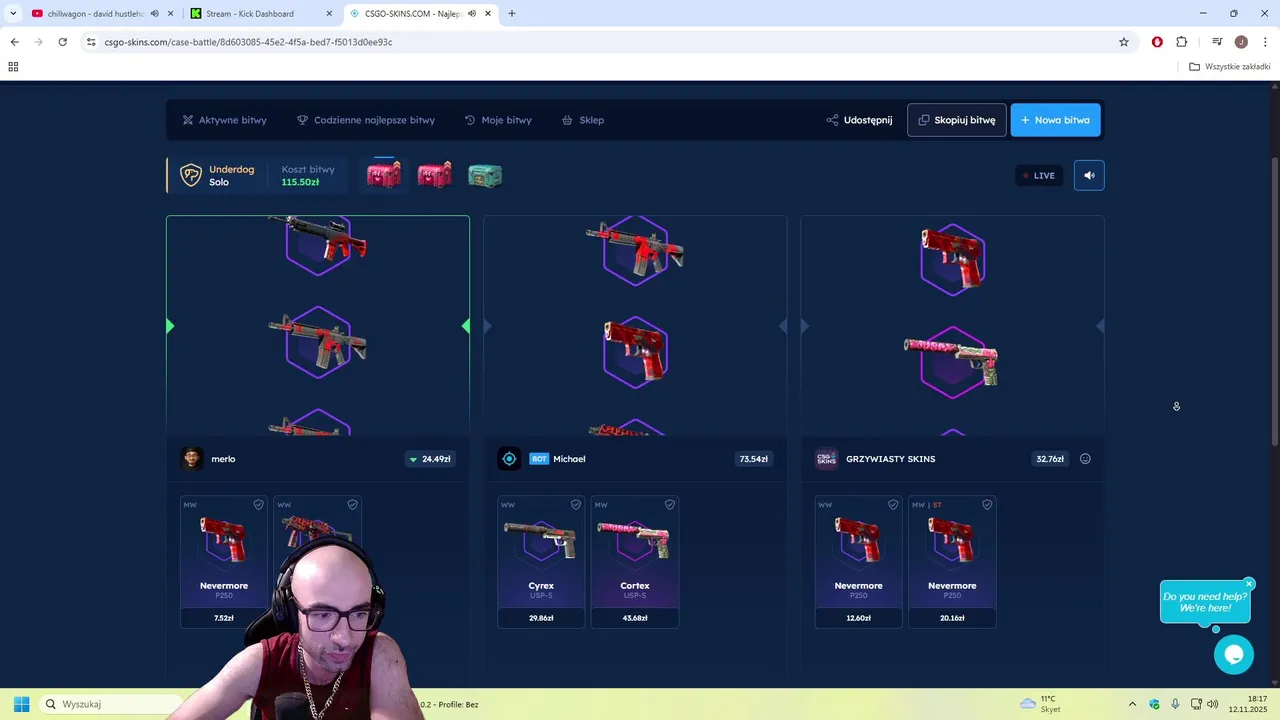Switch to Stream - Kick Dashboard tab
This screenshot has height=720, width=1280.
pyautogui.click(x=250, y=14)
